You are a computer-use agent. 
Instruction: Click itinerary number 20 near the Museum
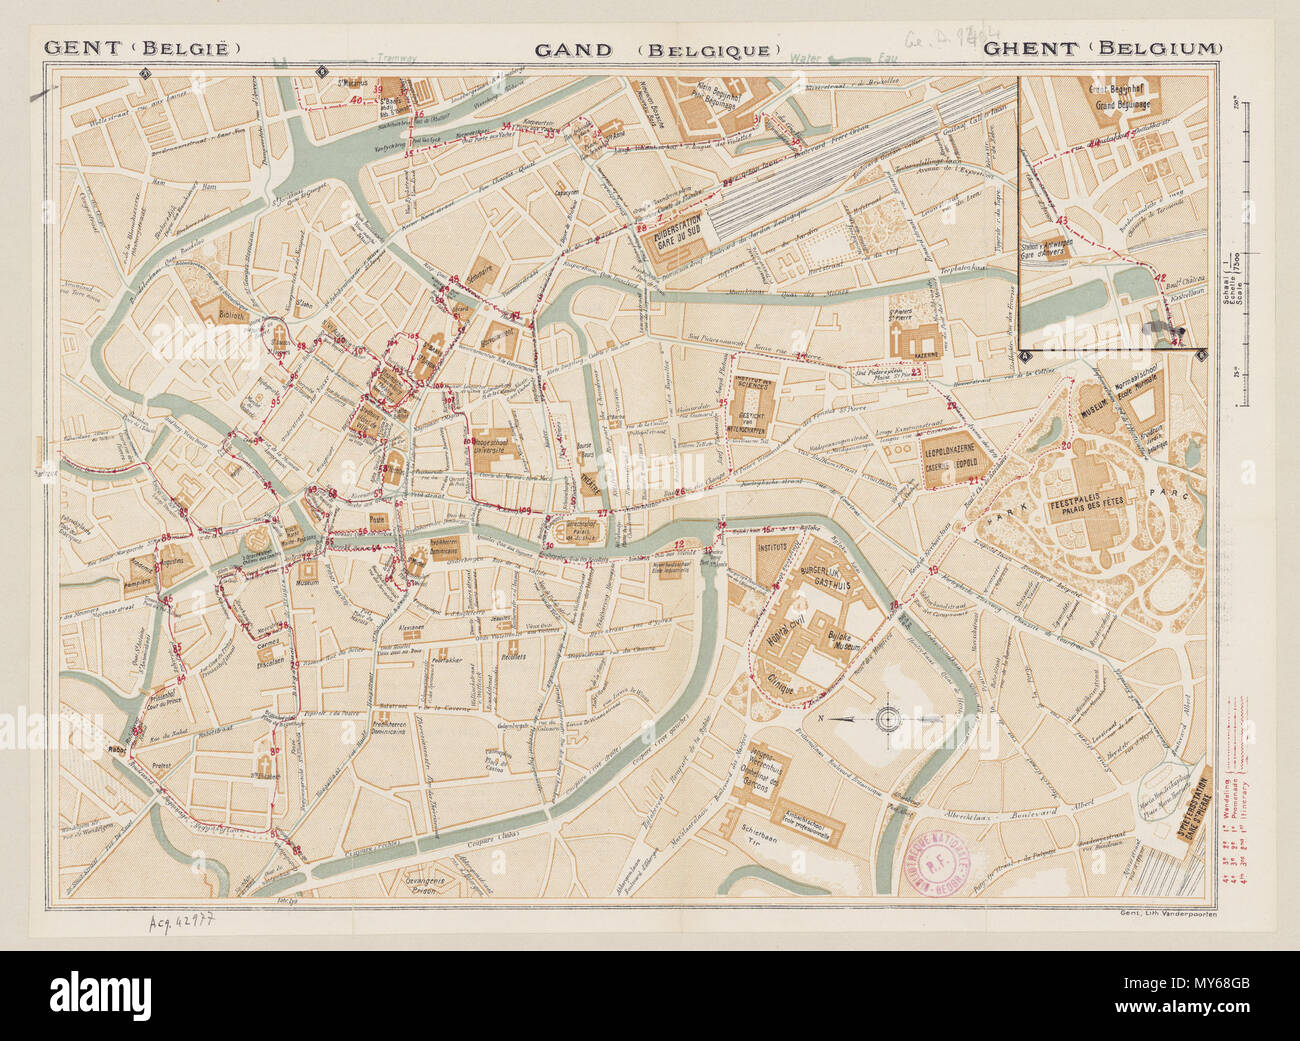point(1067,445)
